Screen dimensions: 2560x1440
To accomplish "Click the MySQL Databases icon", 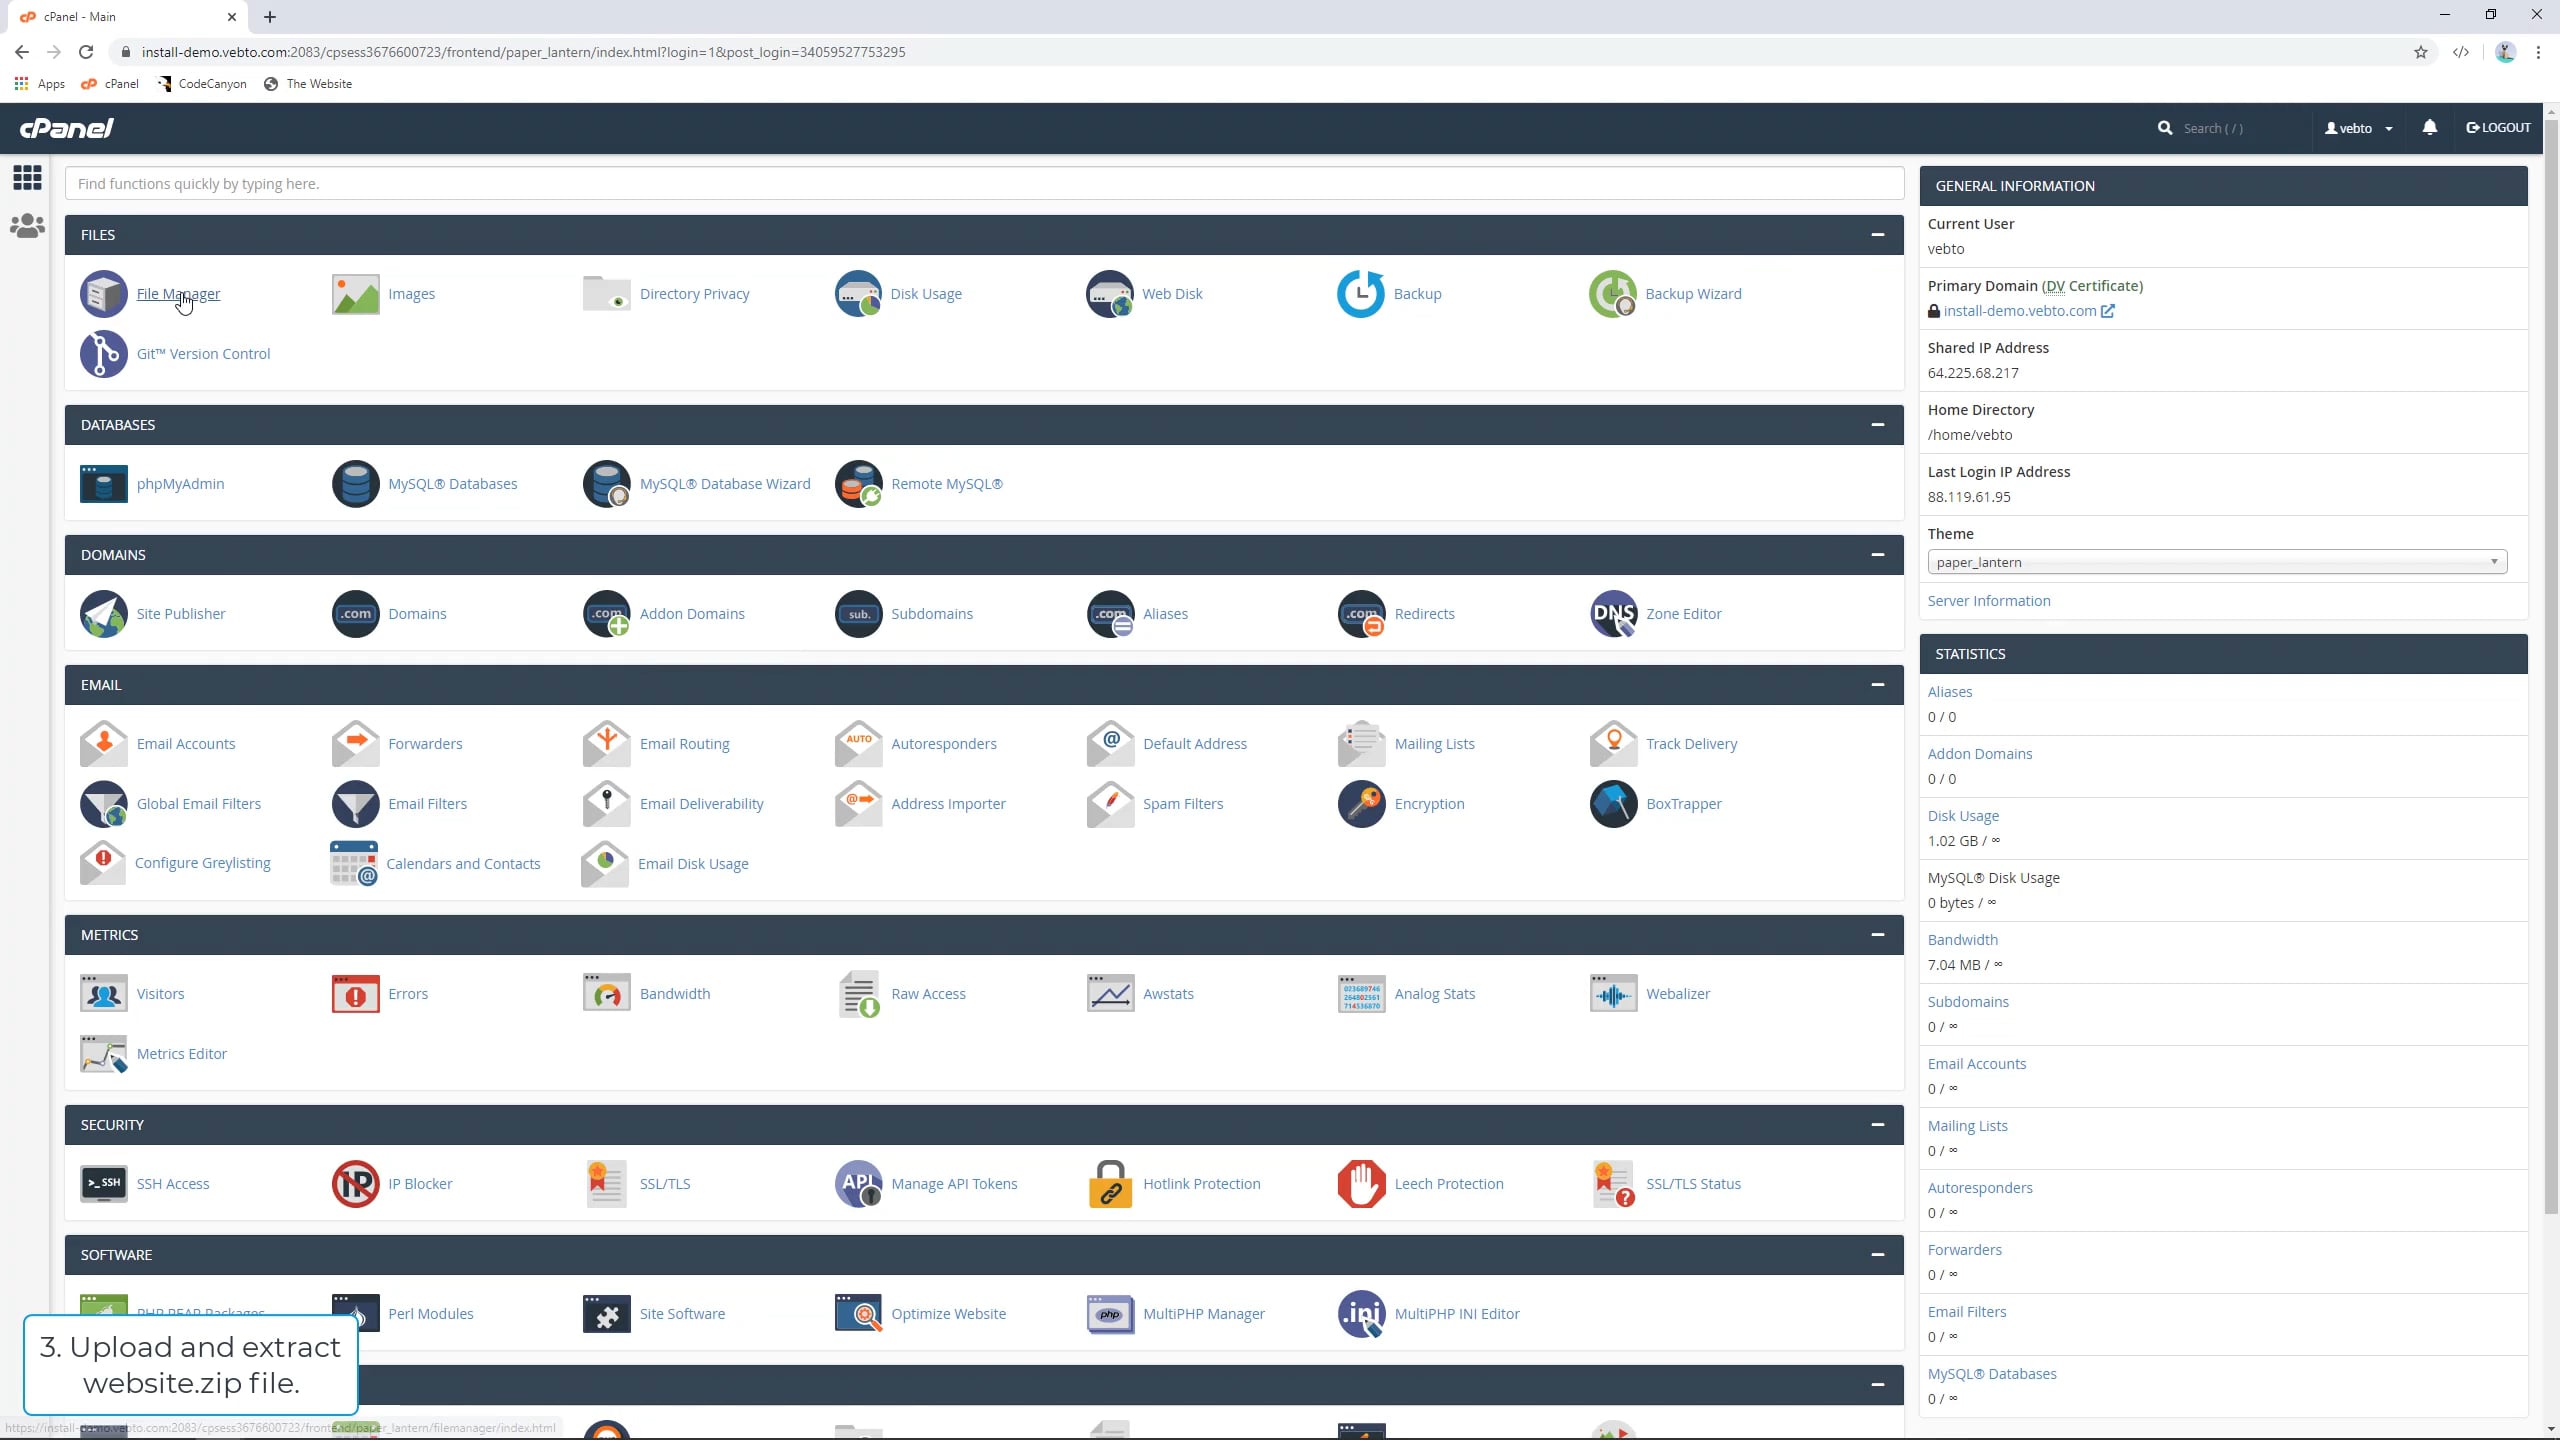I will 355,484.
